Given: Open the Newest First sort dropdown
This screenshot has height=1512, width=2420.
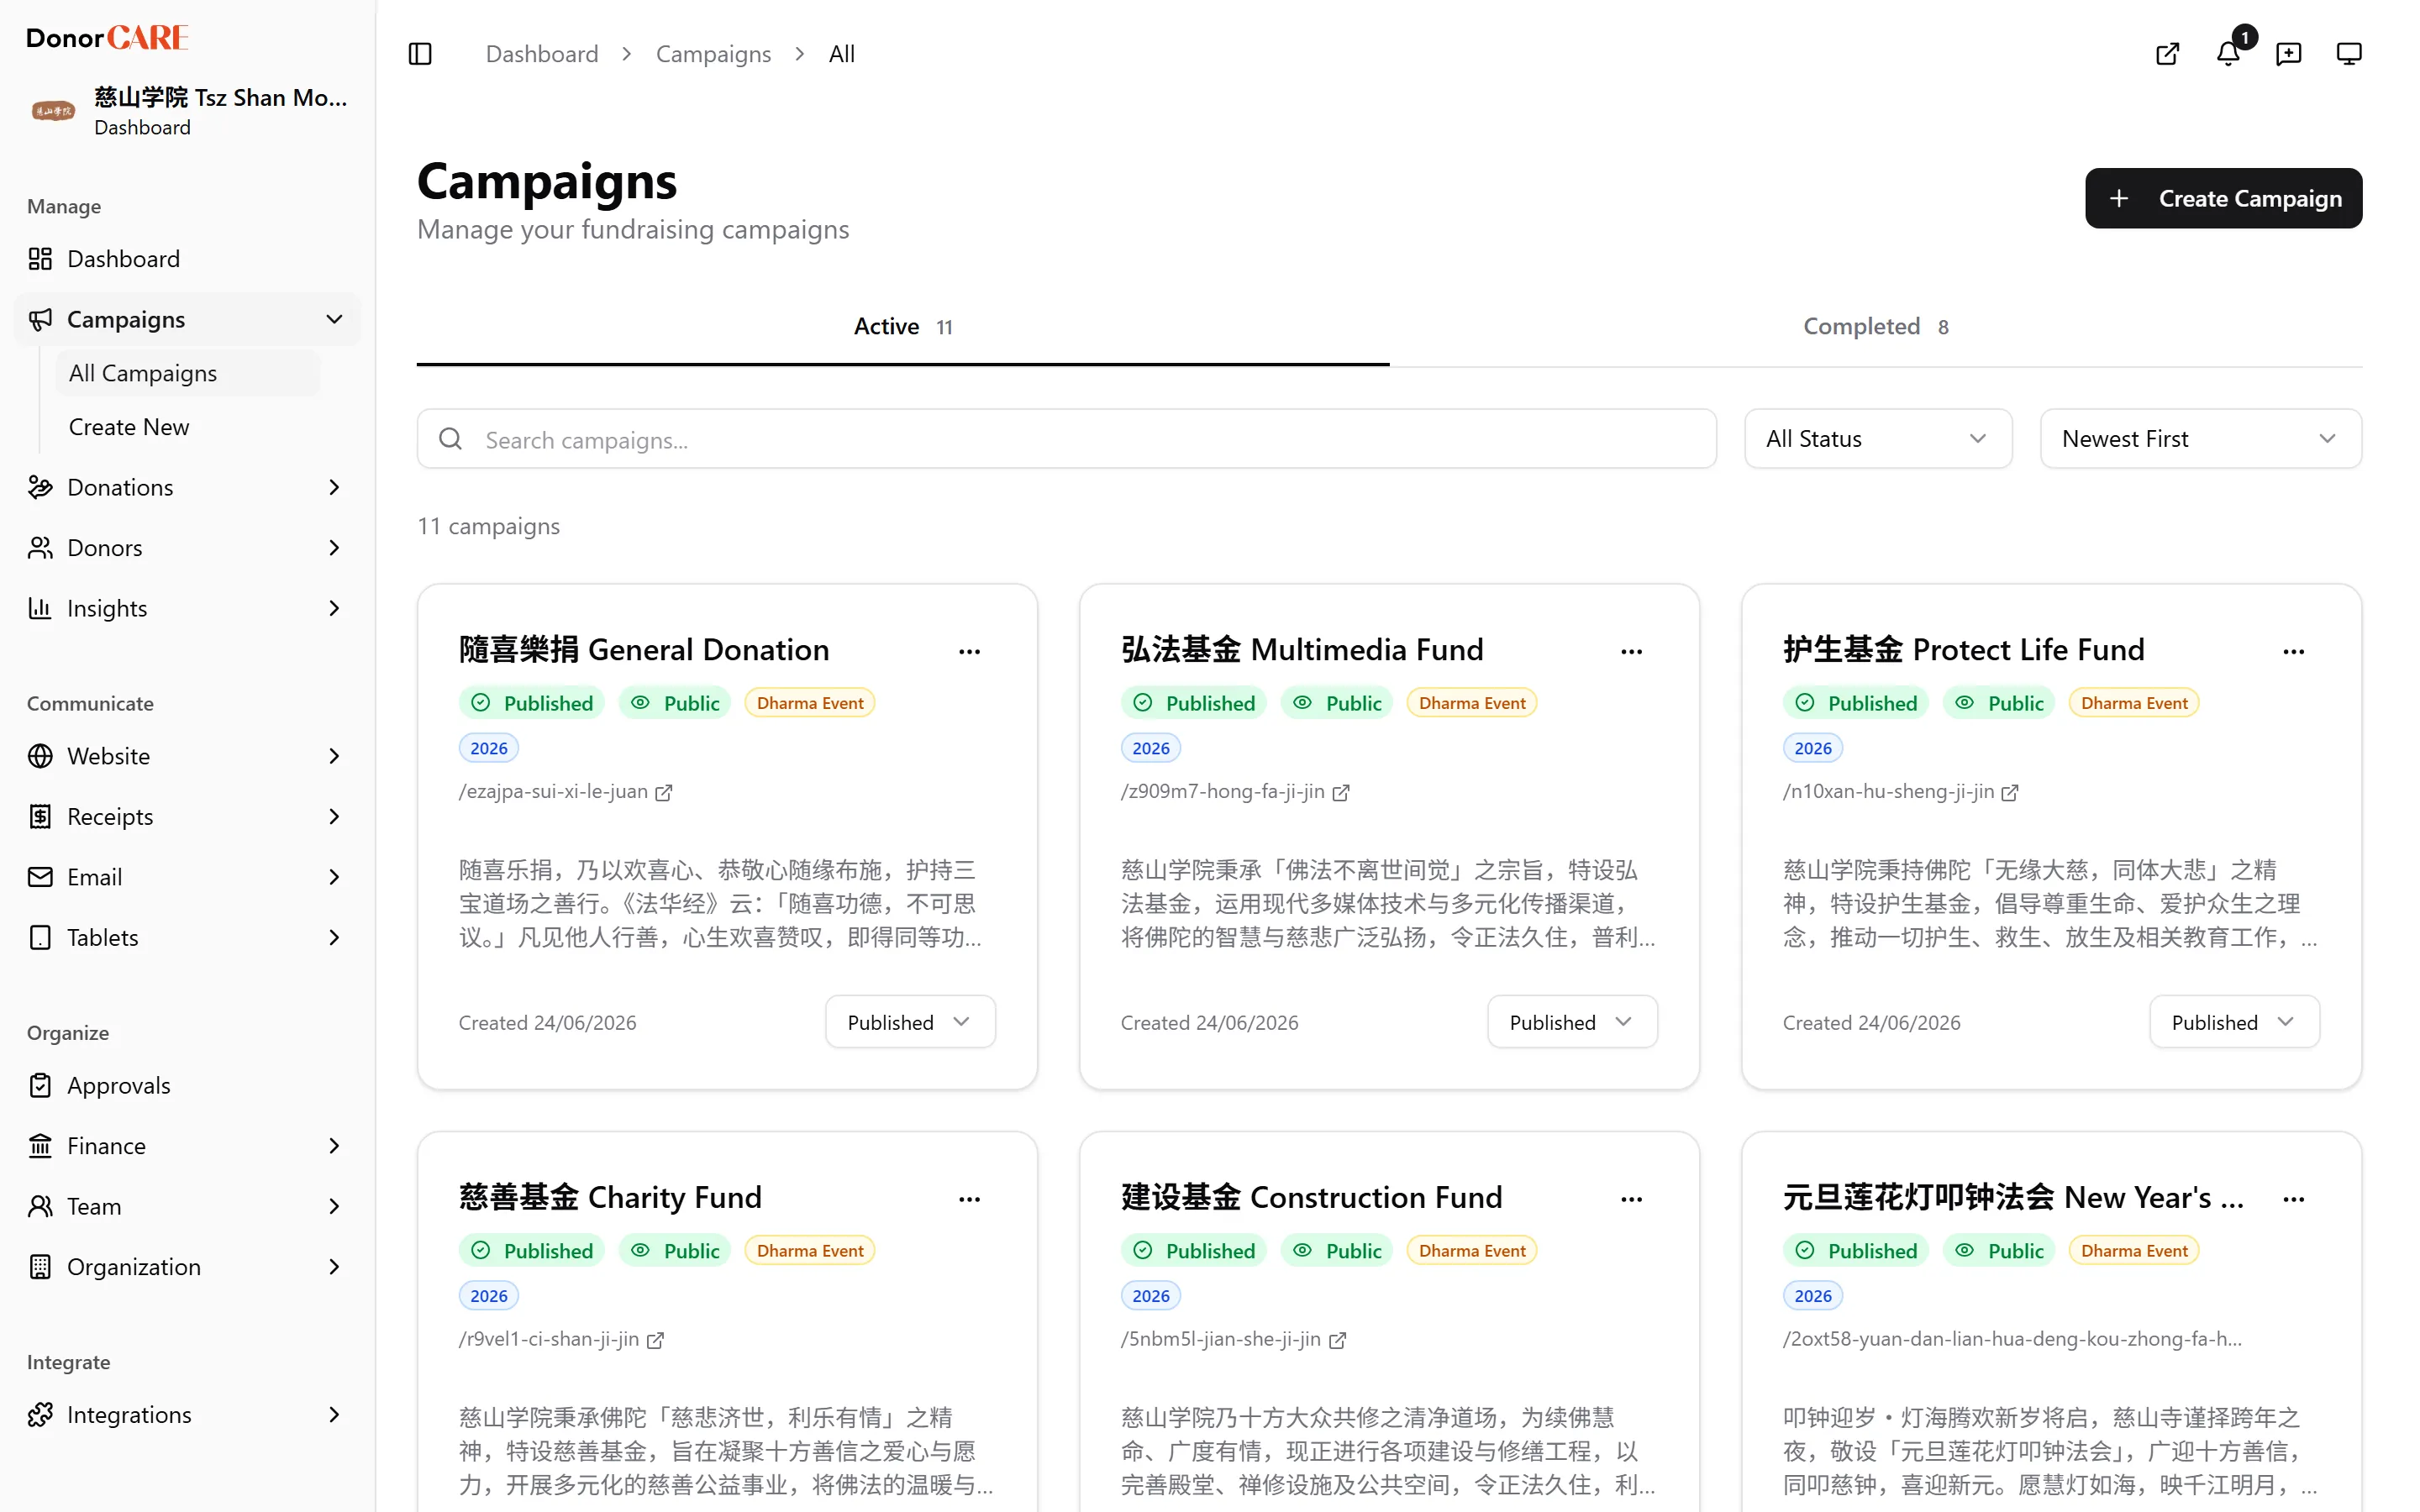Looking at the screenshot, I should point(2201,439).
